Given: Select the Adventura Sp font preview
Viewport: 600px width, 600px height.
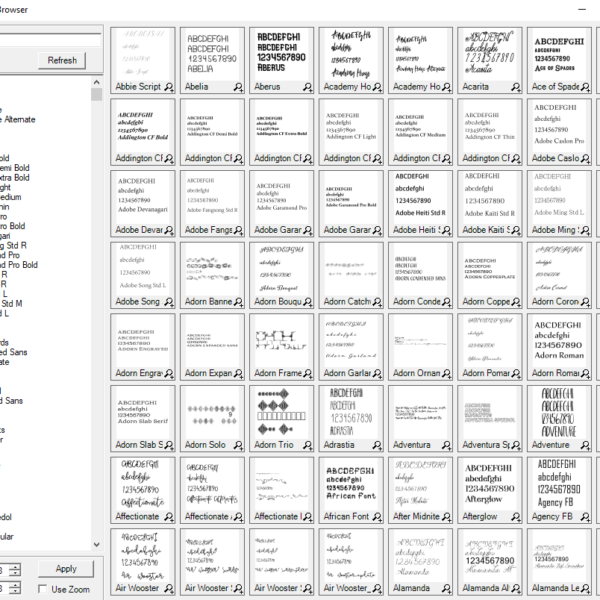Looking at the screenshot, I should 489,417.
